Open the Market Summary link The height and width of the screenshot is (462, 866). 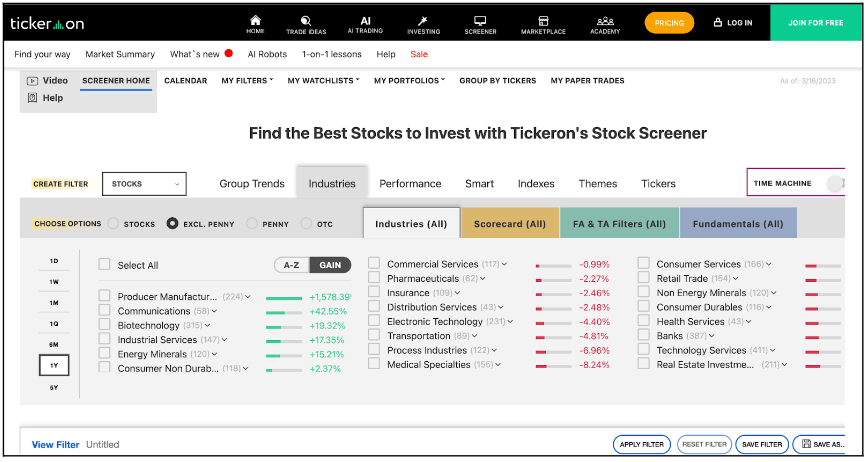(120, 54)
